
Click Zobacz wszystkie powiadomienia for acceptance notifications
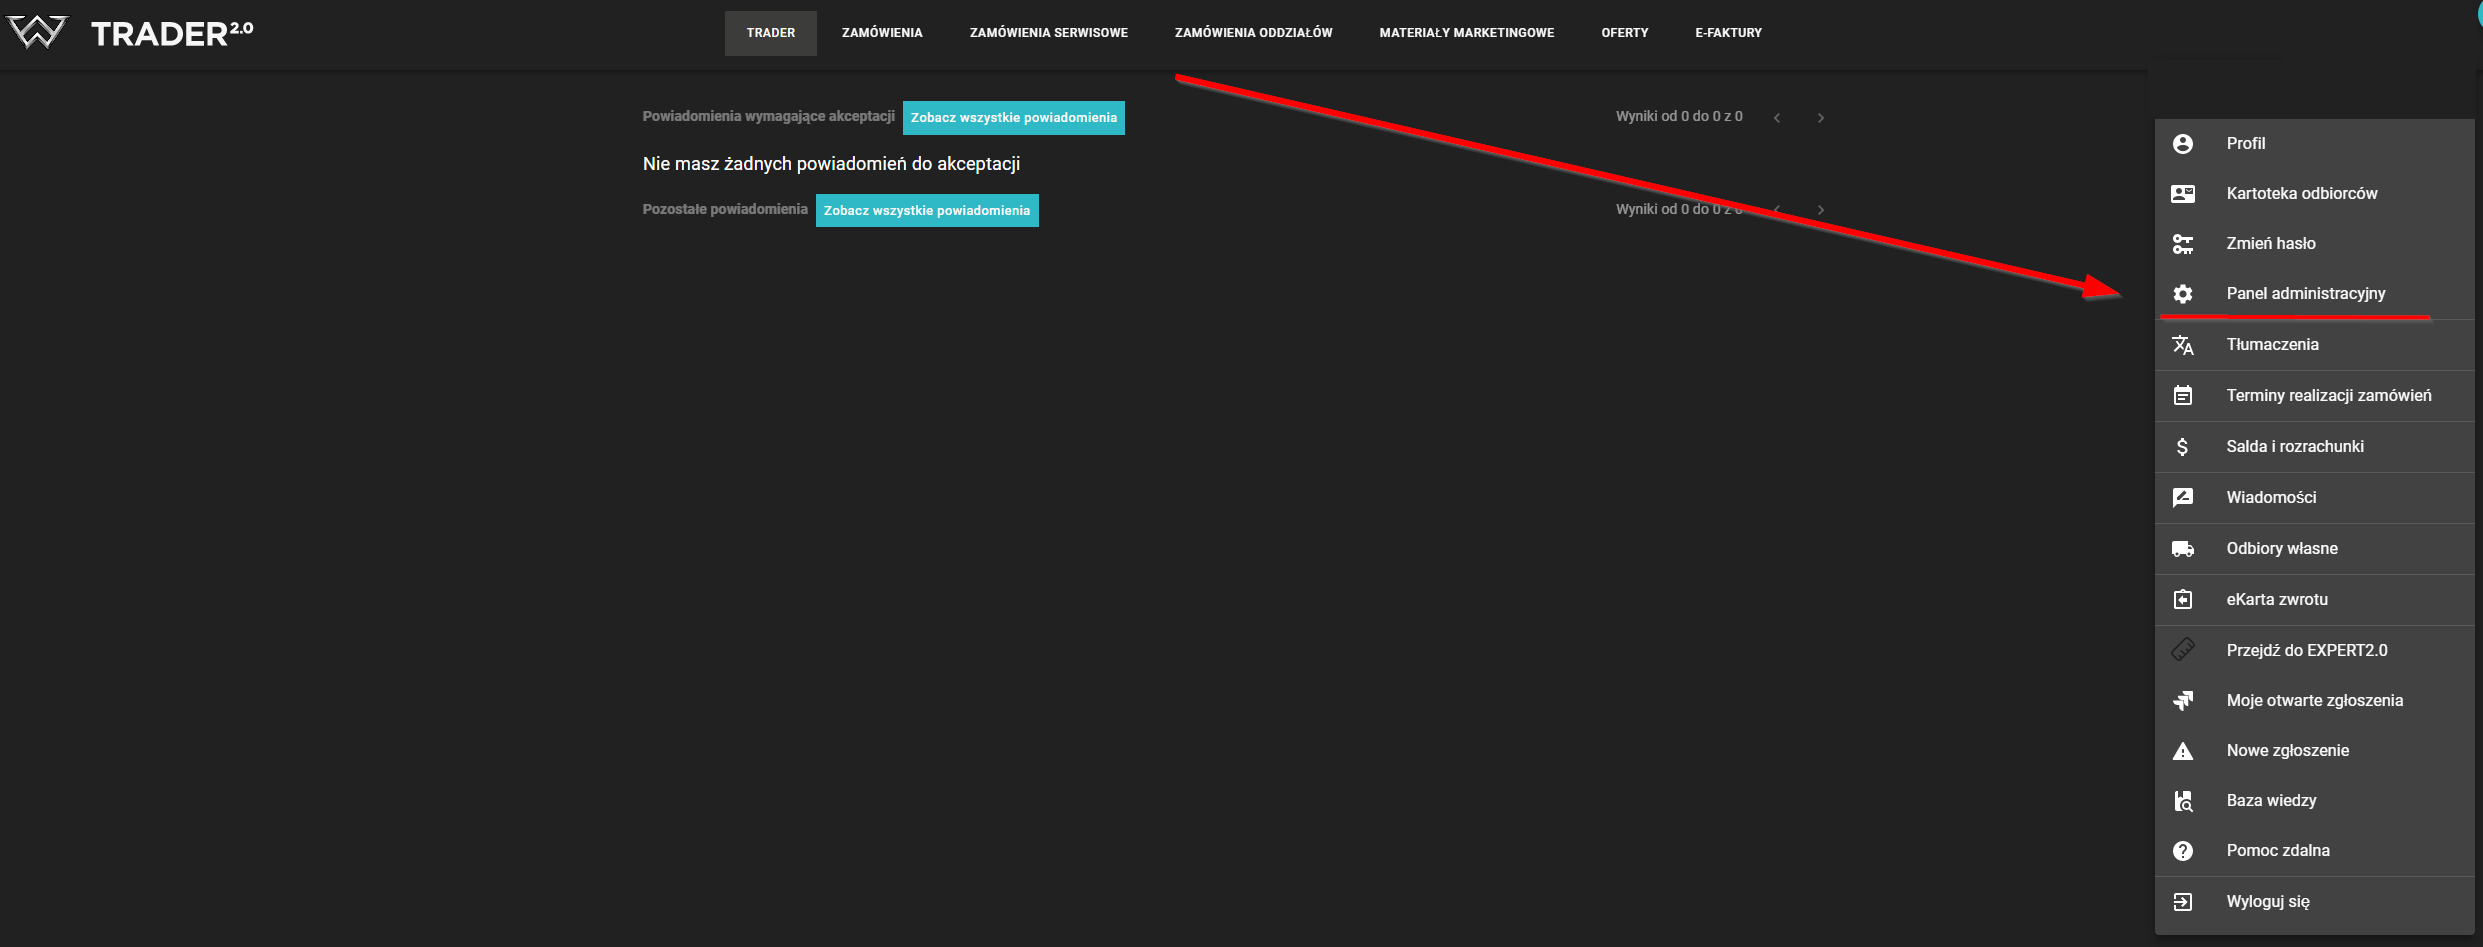click(x=1013, y=118)
